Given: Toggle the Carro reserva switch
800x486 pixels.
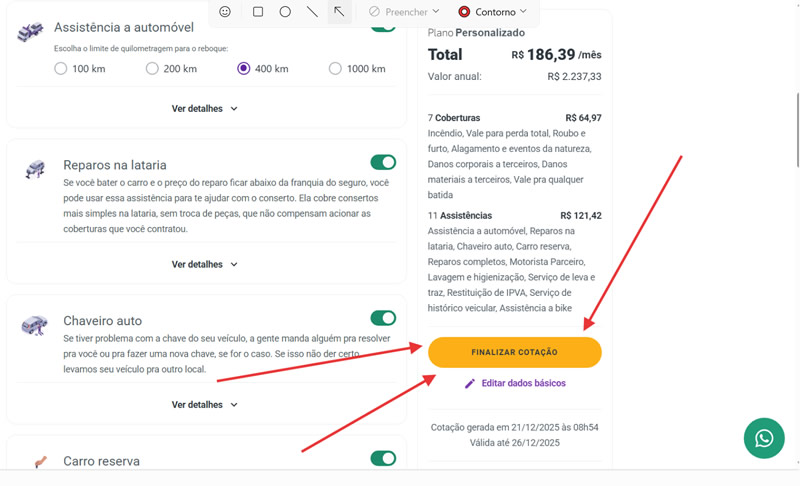Looking at the screenshot, I should pos(383,458).
